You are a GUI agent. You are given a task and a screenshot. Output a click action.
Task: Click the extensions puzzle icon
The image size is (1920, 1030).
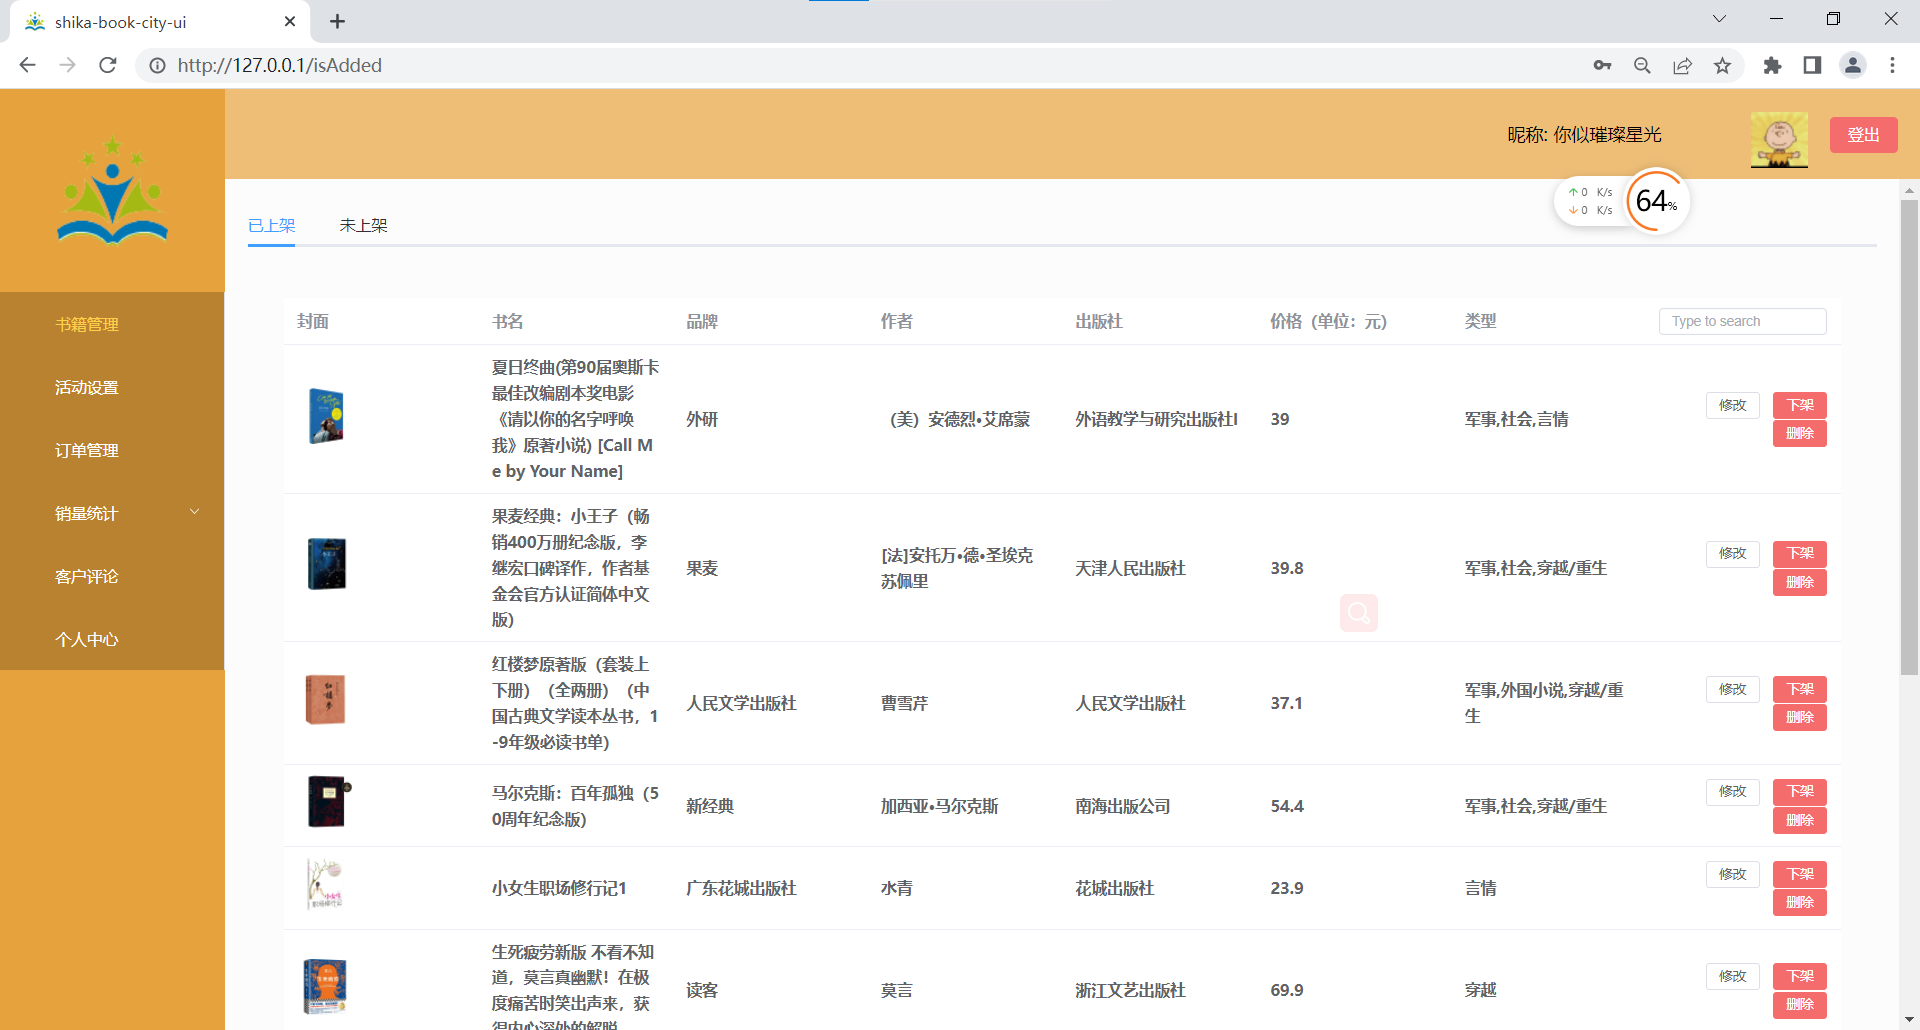(x=1772, y=65)
